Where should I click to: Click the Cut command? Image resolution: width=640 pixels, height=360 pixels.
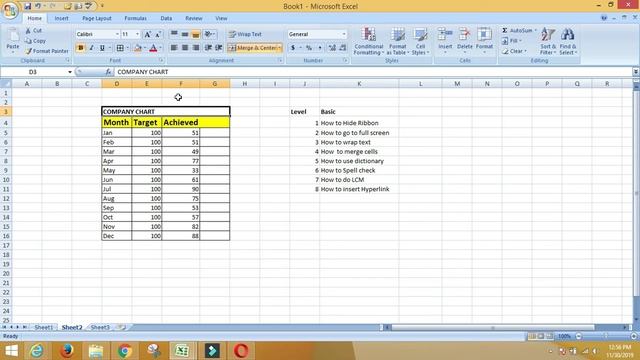coord(33,31)
